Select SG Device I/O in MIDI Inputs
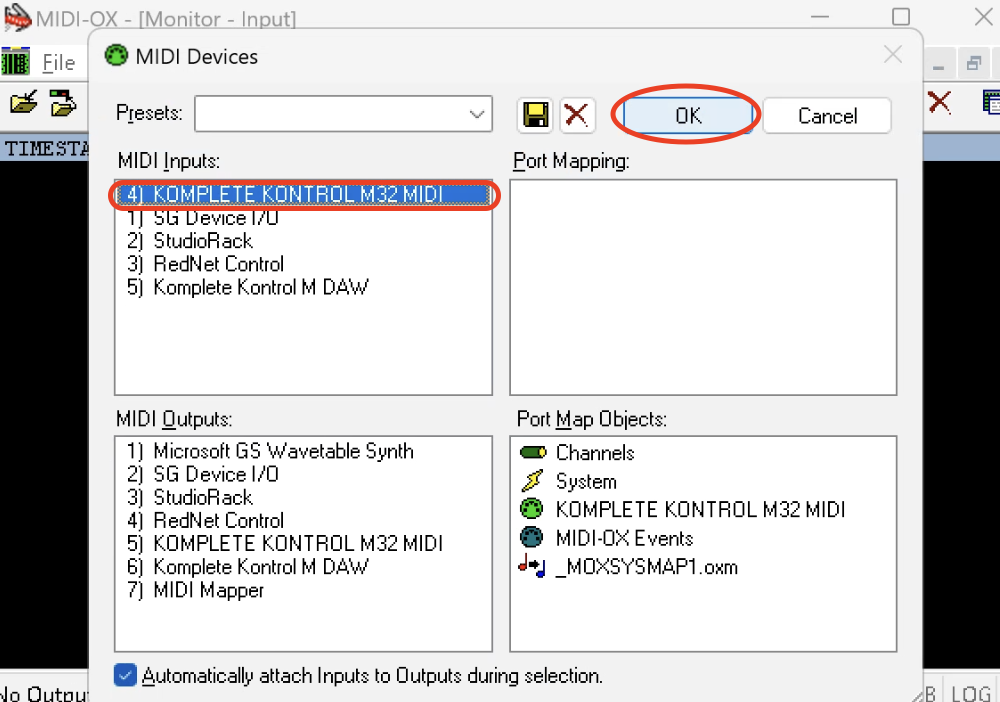The width and height of the screenshot is (1000, 702). click(304, 218)
